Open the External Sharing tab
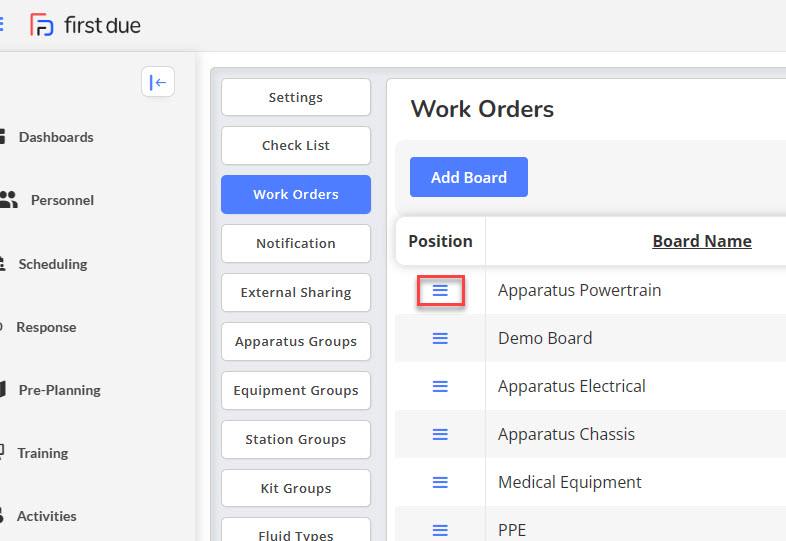Image resolution: width=786 pixels, height=541 pixels. pyautogui.click(x=296, y=292)
